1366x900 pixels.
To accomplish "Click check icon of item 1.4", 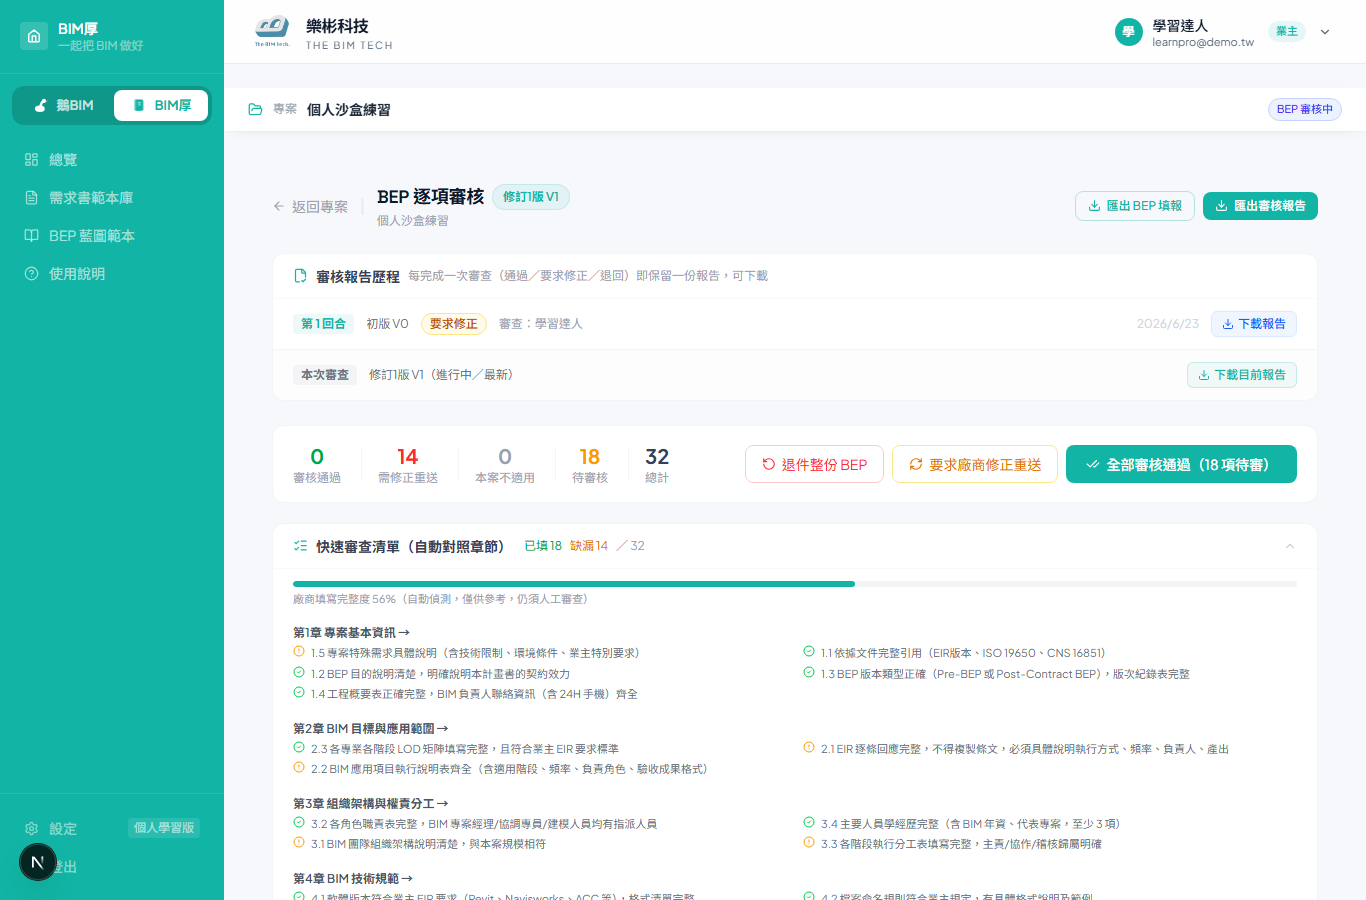I will point(299,693).
